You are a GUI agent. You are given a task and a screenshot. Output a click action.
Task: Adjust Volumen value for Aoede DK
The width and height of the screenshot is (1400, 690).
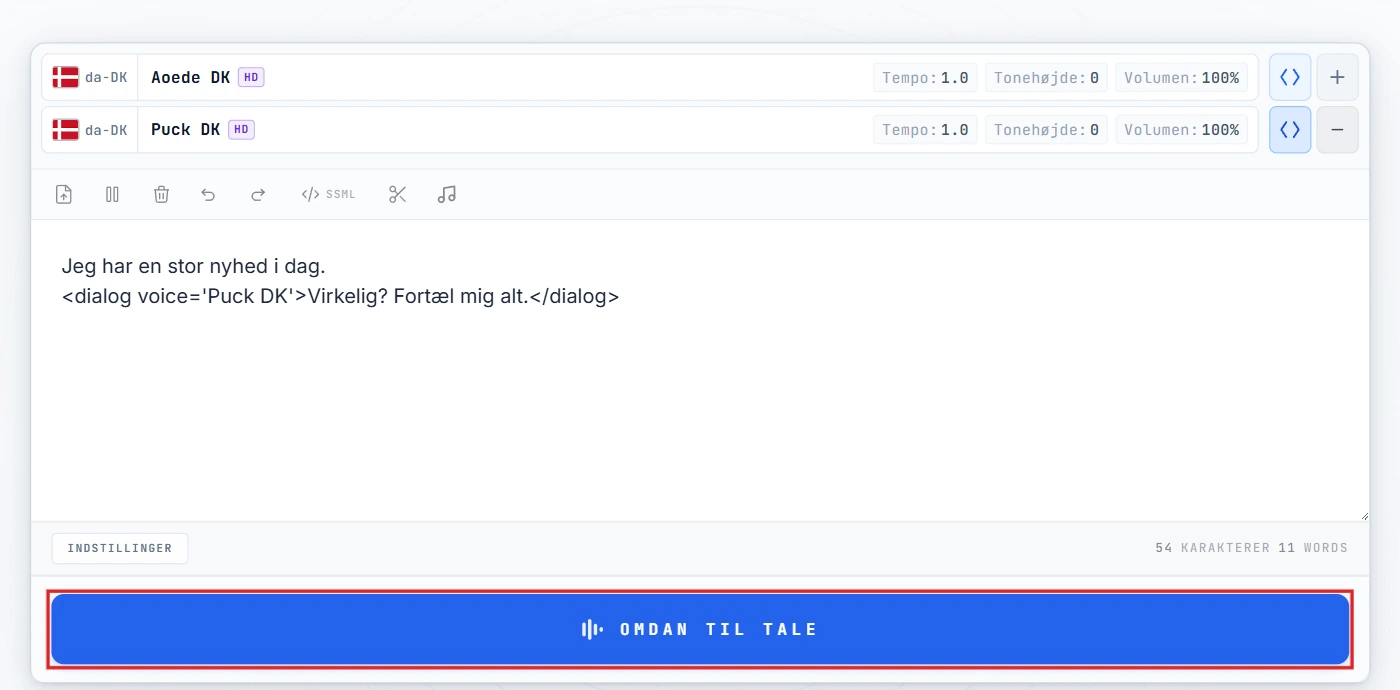(1181, 77)
